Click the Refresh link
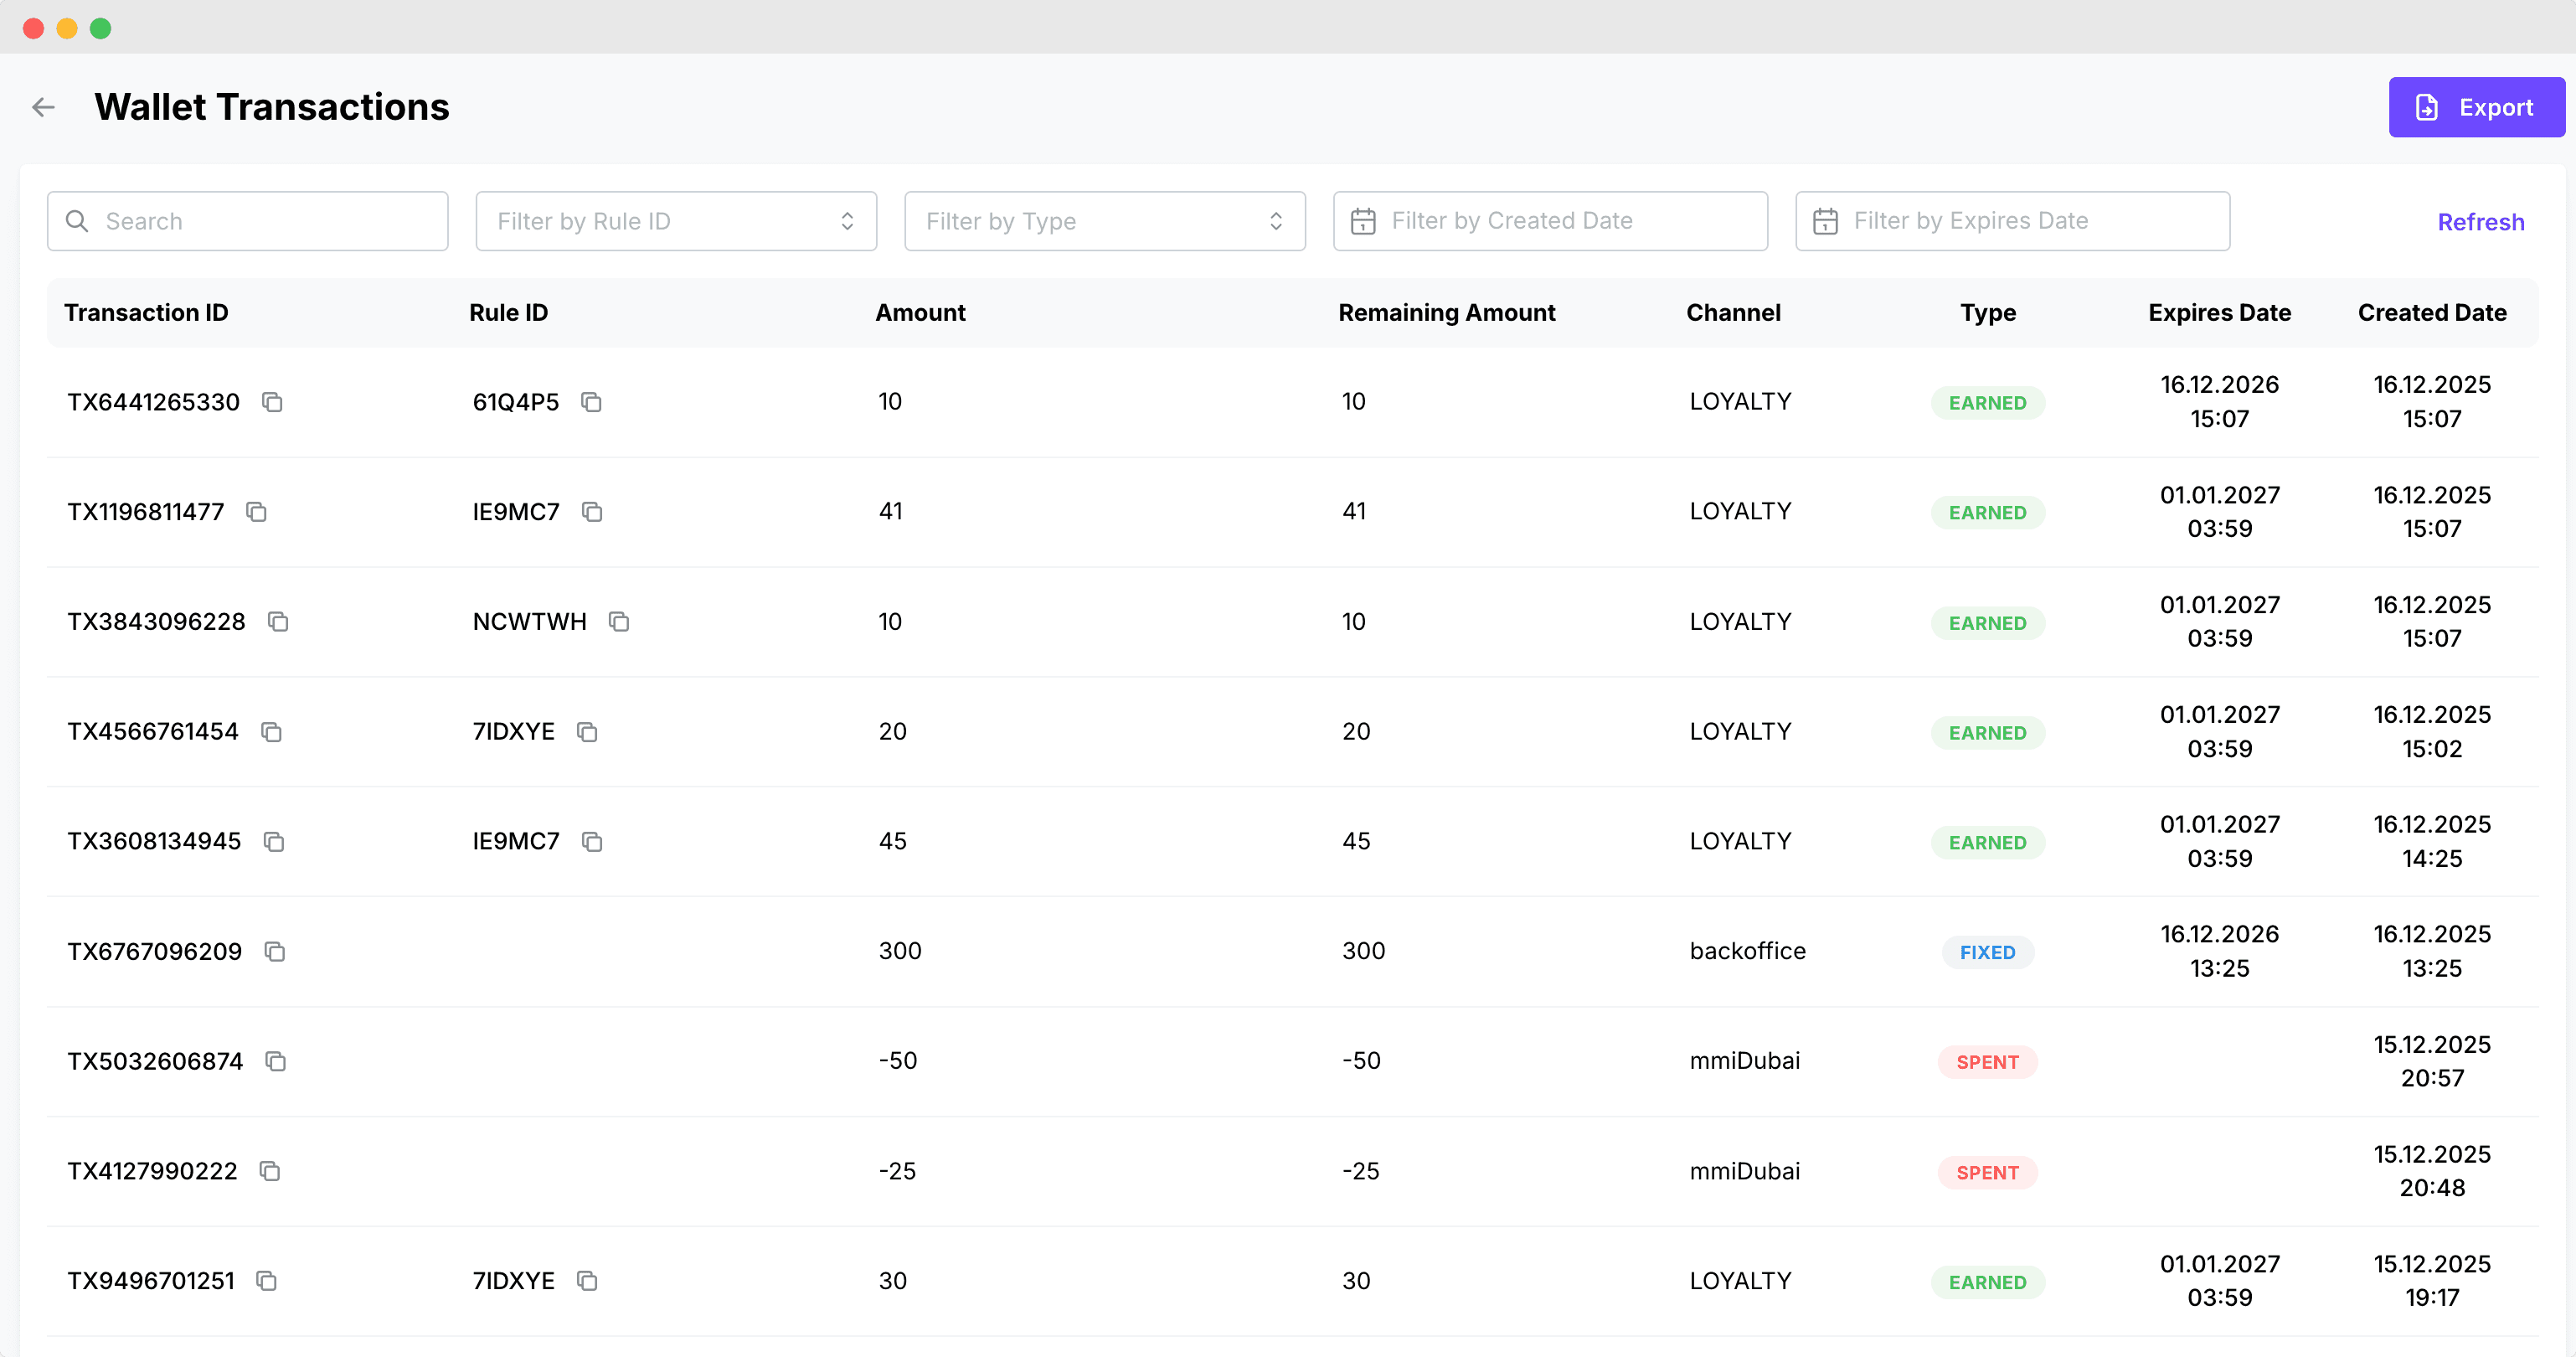Viewport: 2576px width, 1357px height. [x=2480, y=222]
